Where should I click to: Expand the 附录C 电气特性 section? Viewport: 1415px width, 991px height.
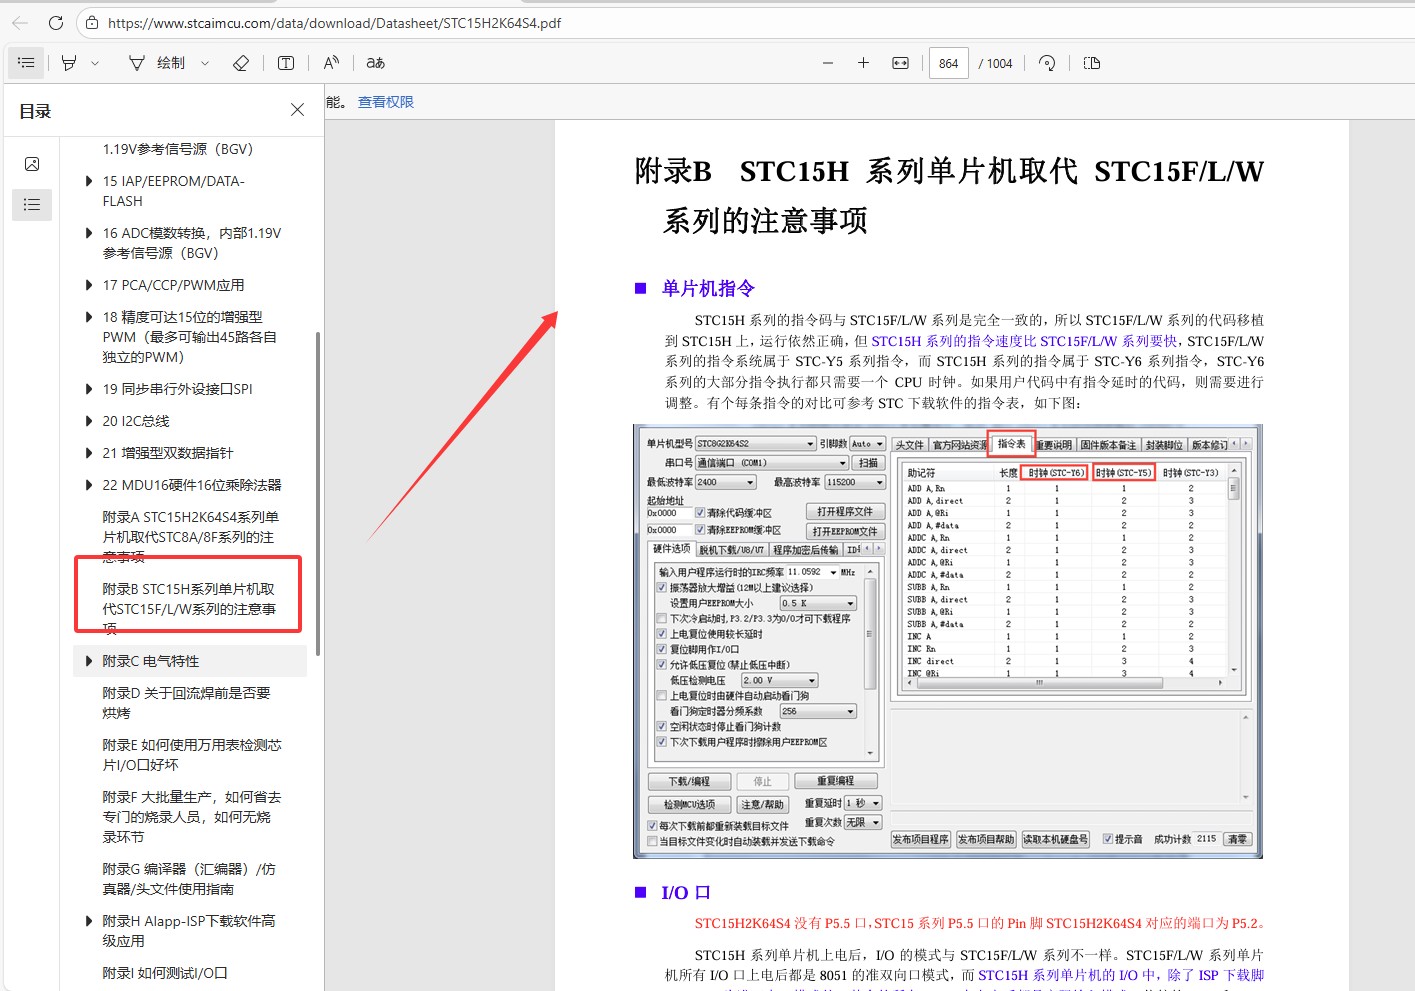point(89,660)
